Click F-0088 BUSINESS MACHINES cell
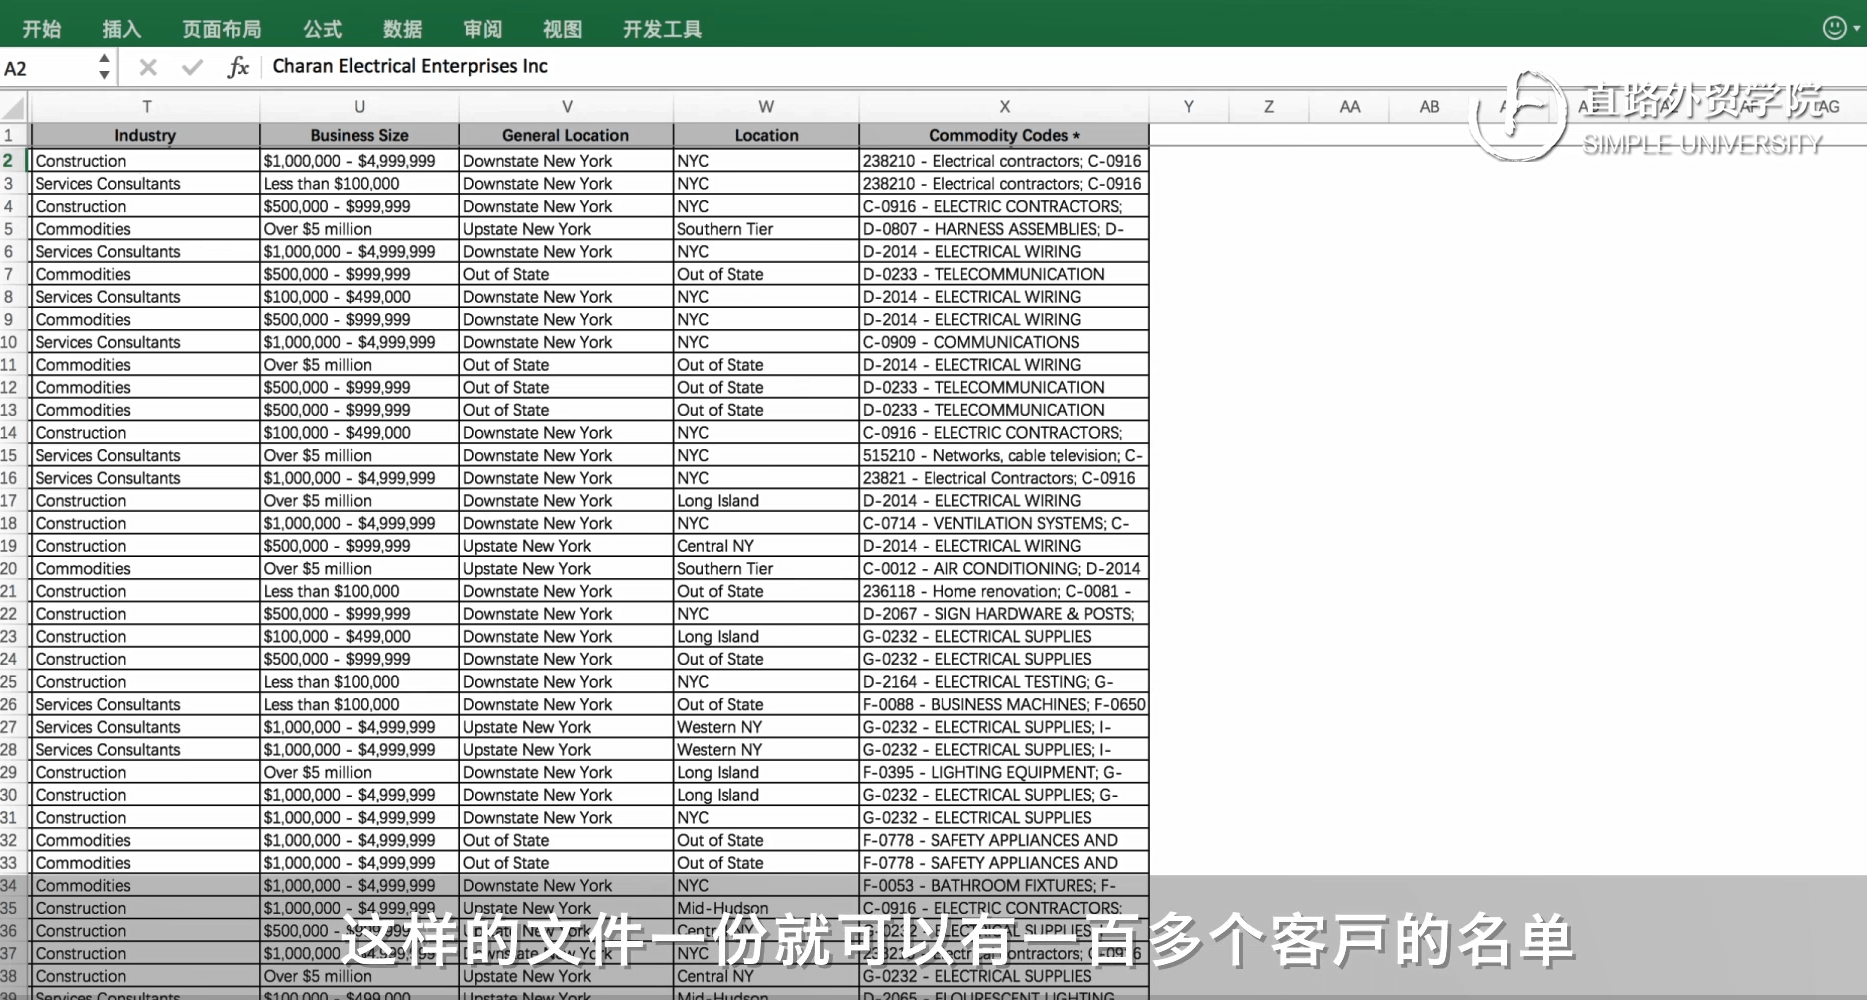1867x1000 pixels. [1004, 704]
